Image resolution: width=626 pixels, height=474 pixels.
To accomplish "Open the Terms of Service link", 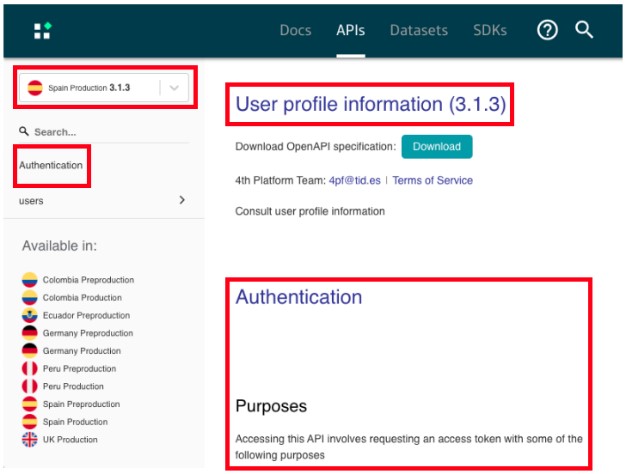I will (432, 180).
